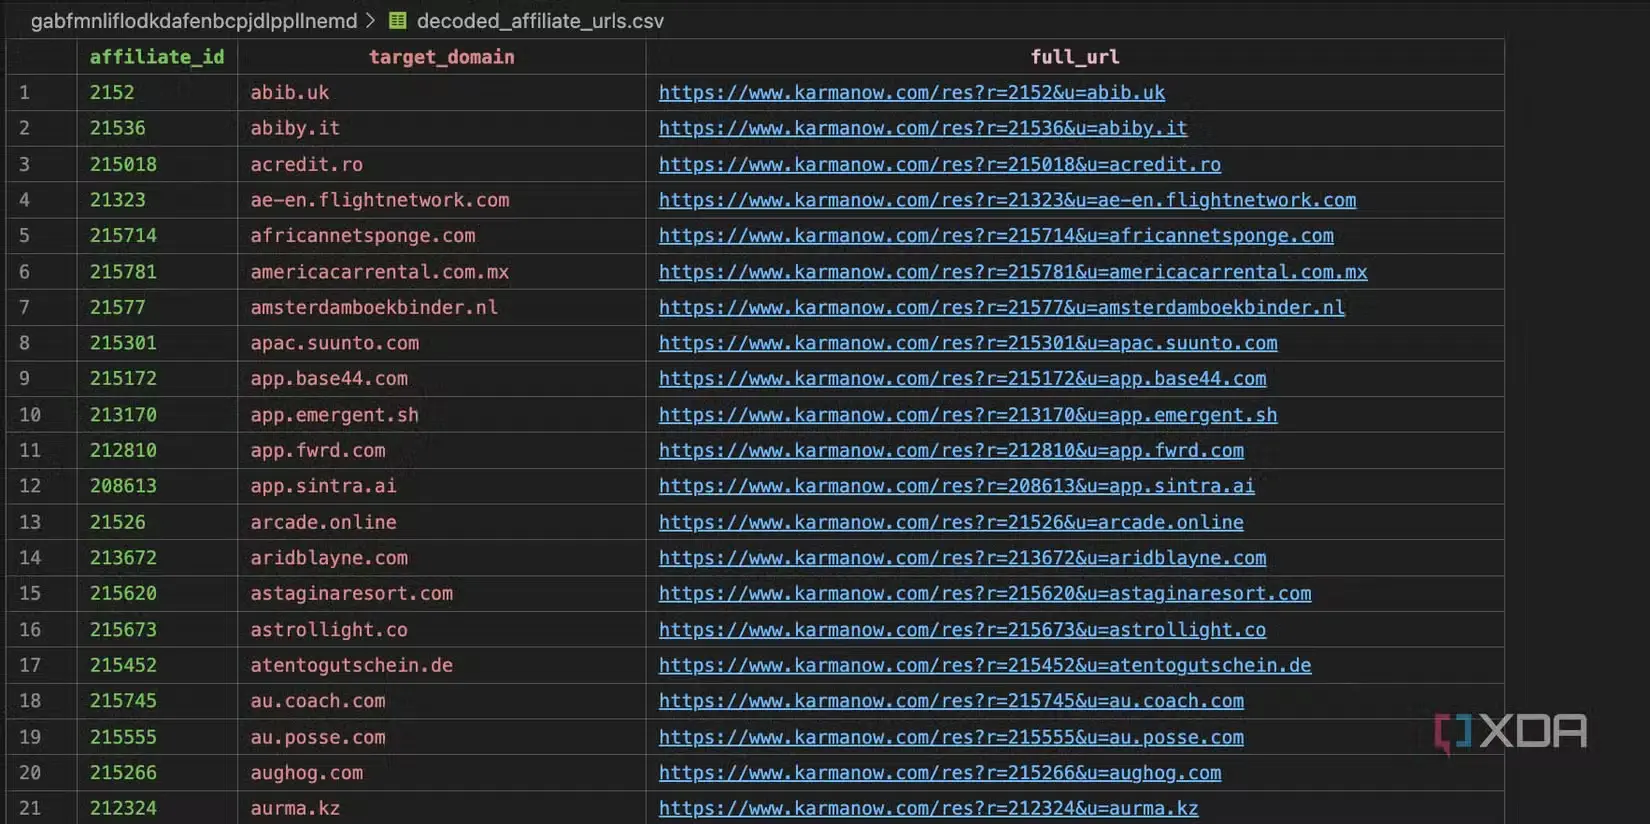Sort by the target_domain column header
1650x824 pixels.
[441, 57]
